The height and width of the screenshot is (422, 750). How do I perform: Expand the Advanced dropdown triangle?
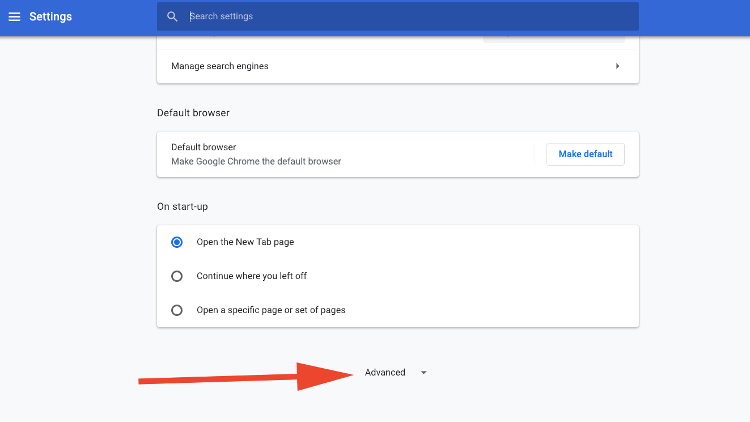pos(423,373)
